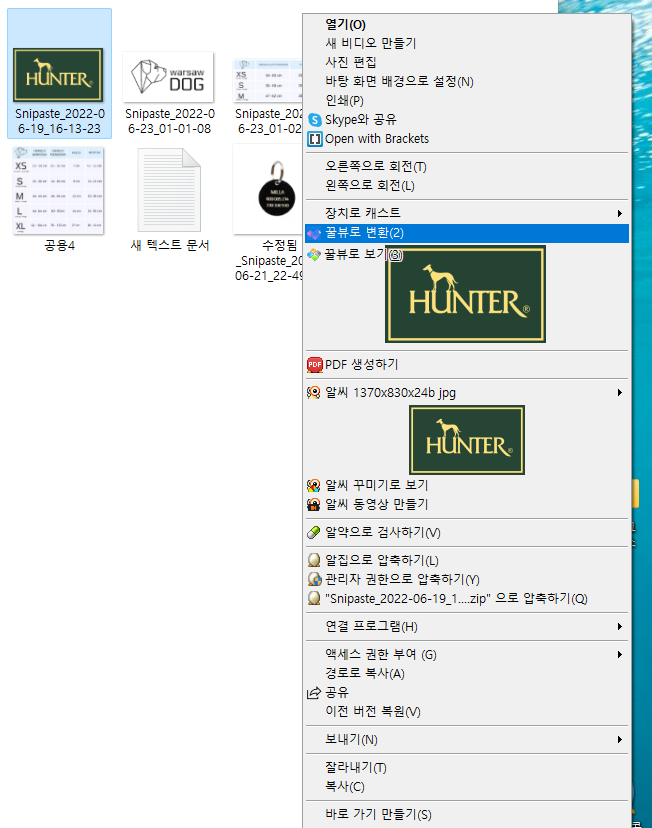
Task: Click the 알씨 동영상 만들기 label
Action: (x=376, y=504)
